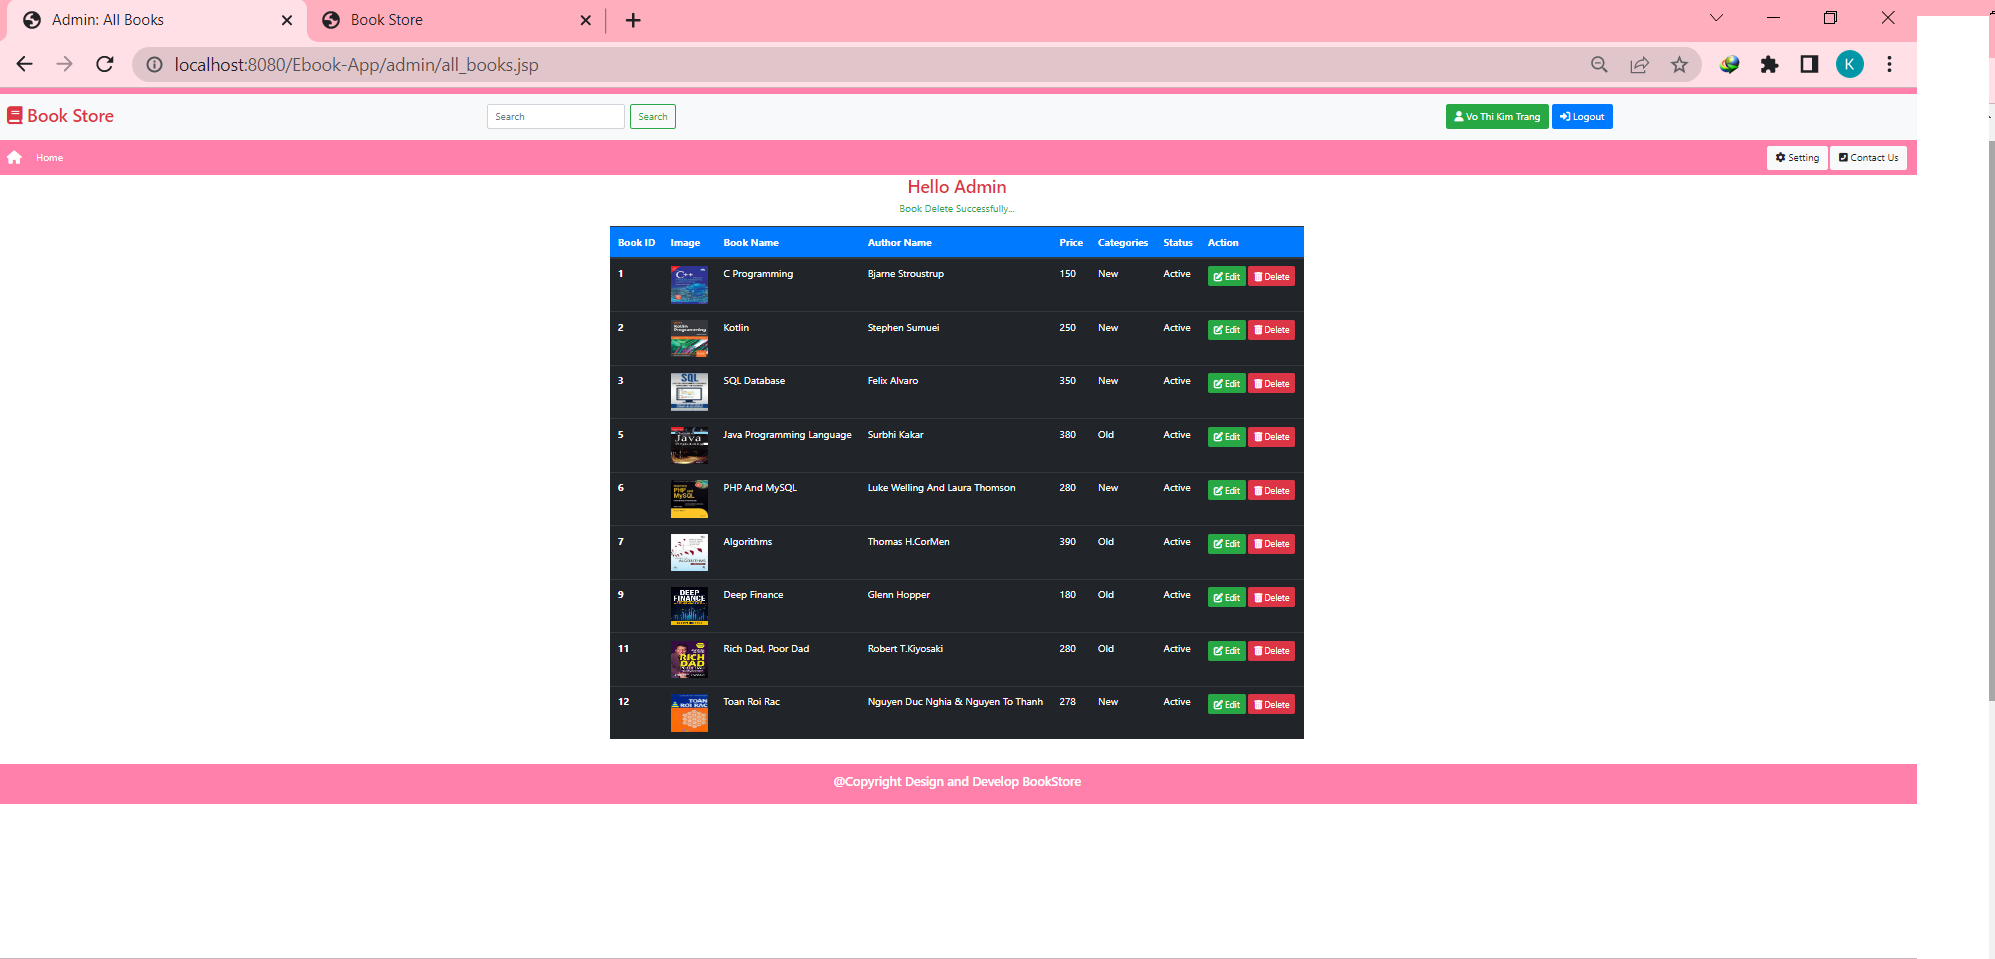Screen dimensions: 1995x959
Task: Click the page vertical scrollbar
Action: 1991,420
